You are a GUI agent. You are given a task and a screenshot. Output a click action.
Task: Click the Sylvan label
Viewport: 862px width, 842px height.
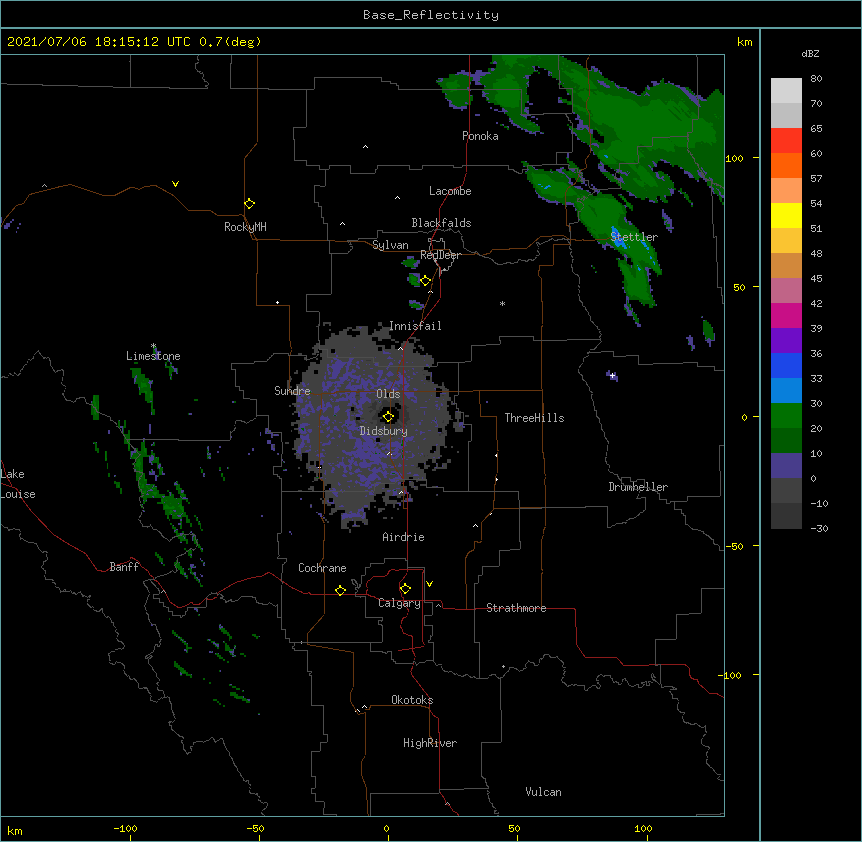[390, 245]
